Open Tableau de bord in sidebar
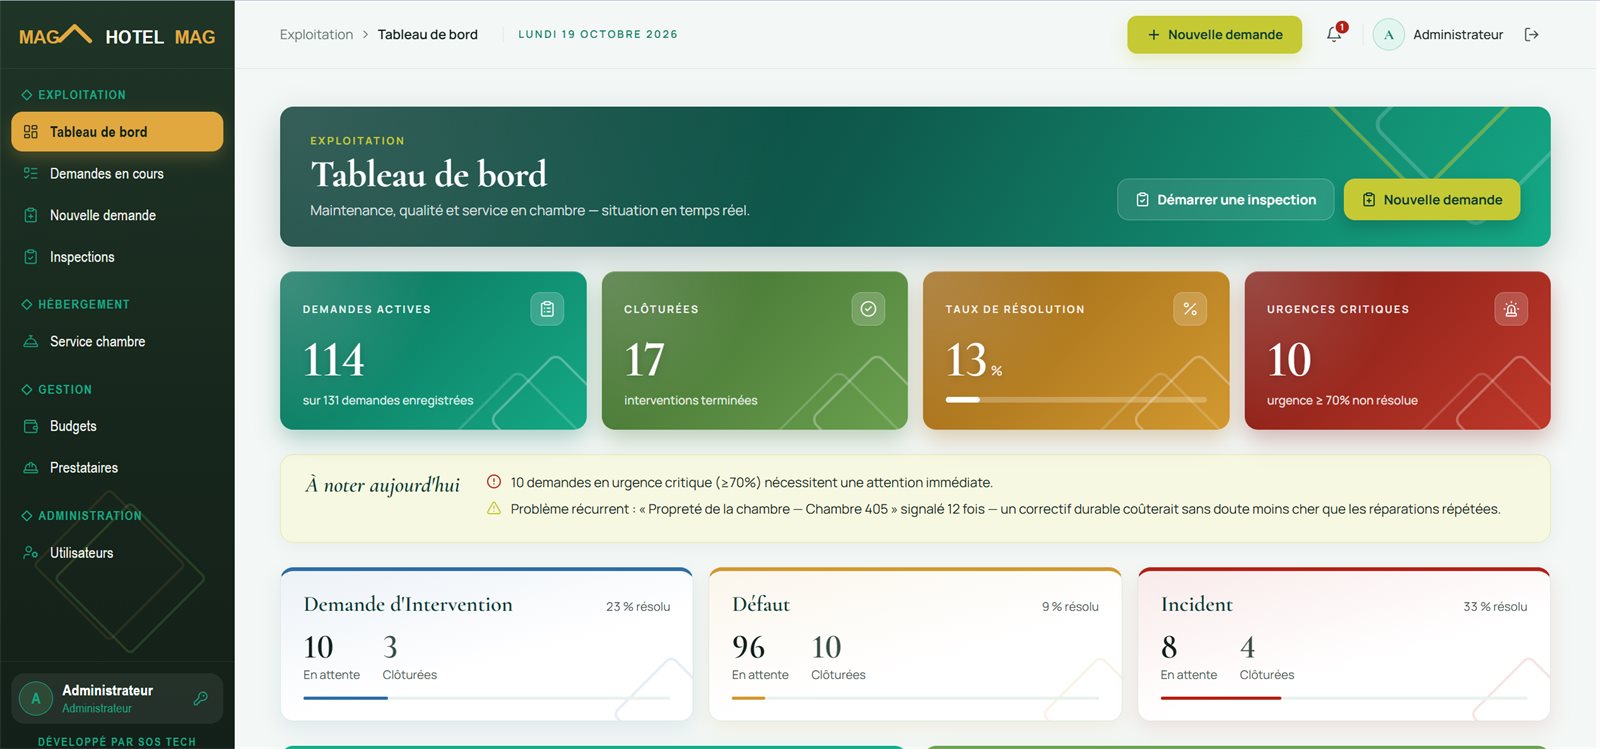The height and width of the screenshot is (749, 1600). point(117,132)
